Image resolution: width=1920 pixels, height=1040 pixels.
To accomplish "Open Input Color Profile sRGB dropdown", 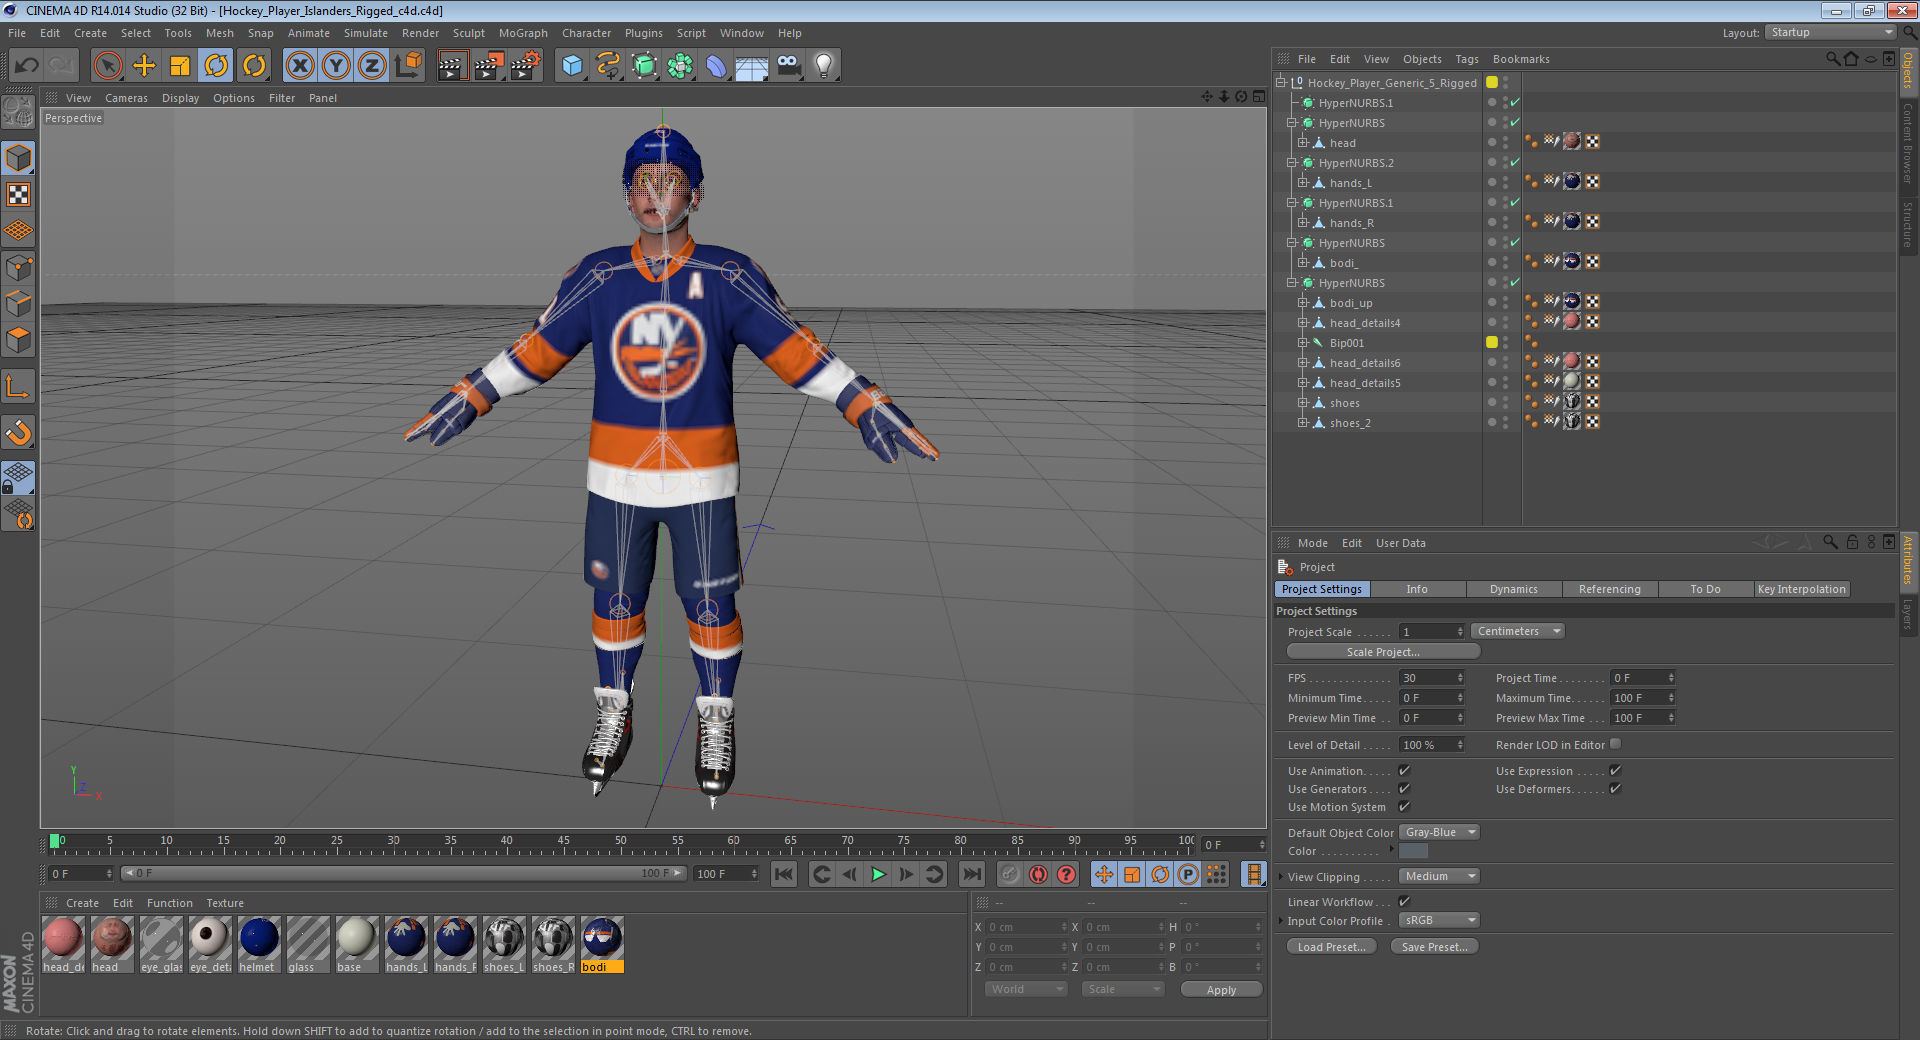I will click(1438, 920).
